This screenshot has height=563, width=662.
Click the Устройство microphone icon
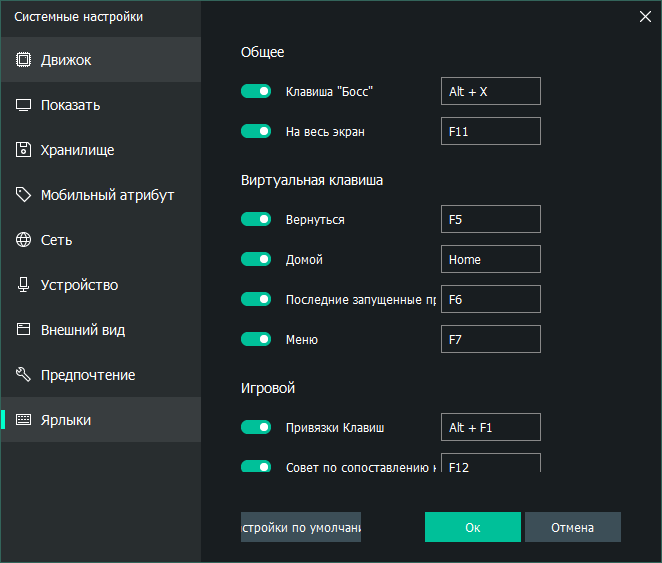(23, 285)
